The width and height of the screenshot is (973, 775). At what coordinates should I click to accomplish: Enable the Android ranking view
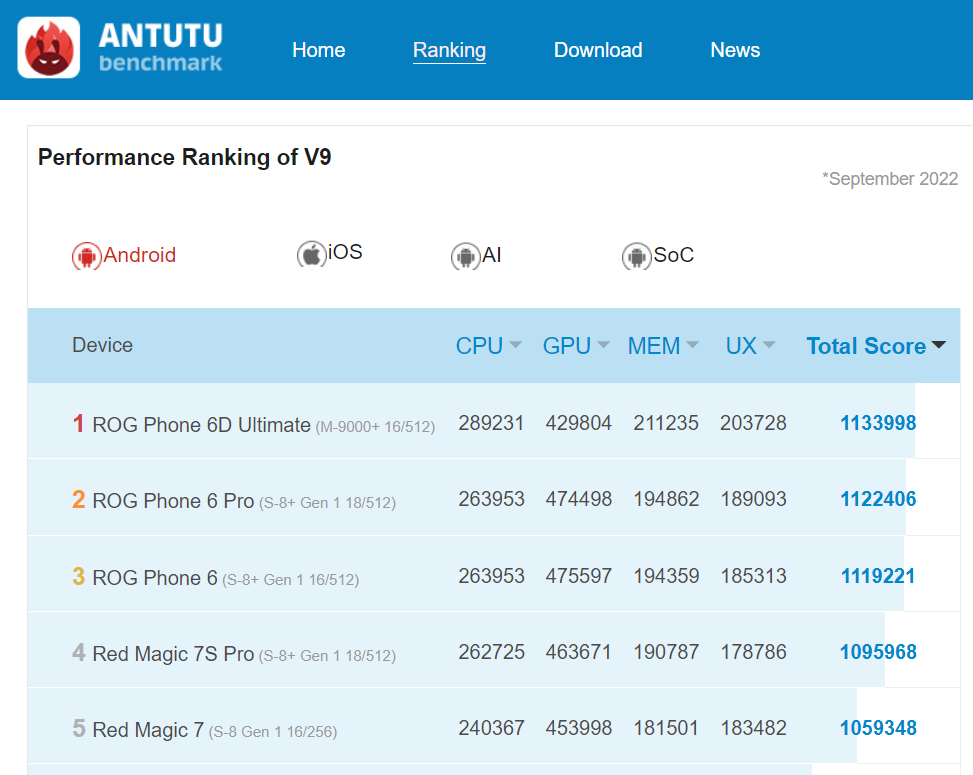click(123, 255)
